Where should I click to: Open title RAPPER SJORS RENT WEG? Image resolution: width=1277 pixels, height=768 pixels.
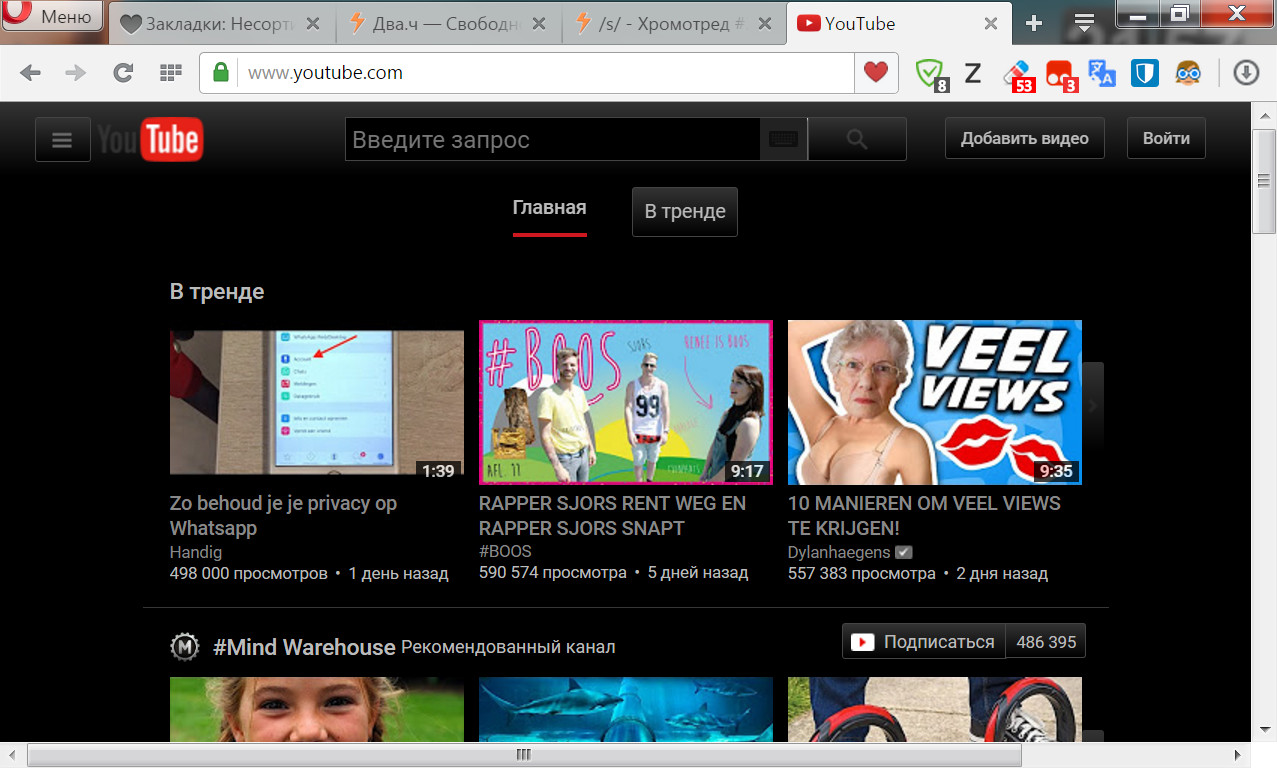612,516
